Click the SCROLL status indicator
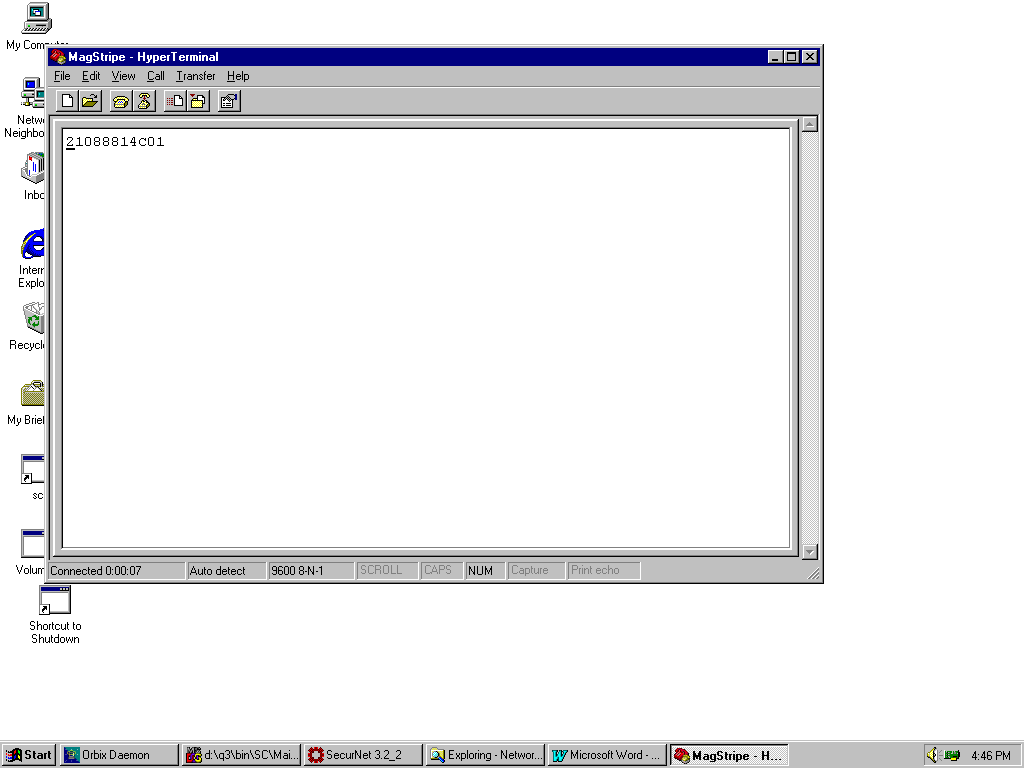Viewport: 1024px width, 768px height. click(x=387, y=571)
